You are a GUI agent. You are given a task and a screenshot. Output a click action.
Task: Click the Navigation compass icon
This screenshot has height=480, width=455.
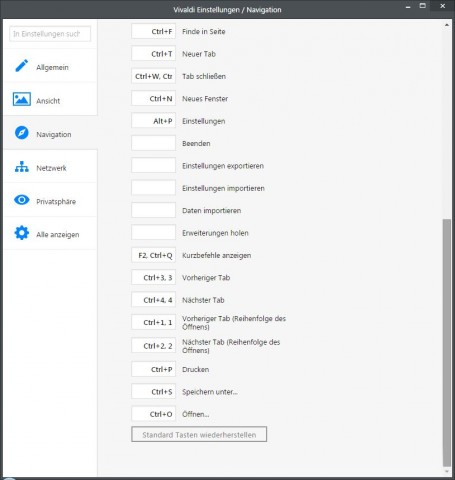[22, 133]
